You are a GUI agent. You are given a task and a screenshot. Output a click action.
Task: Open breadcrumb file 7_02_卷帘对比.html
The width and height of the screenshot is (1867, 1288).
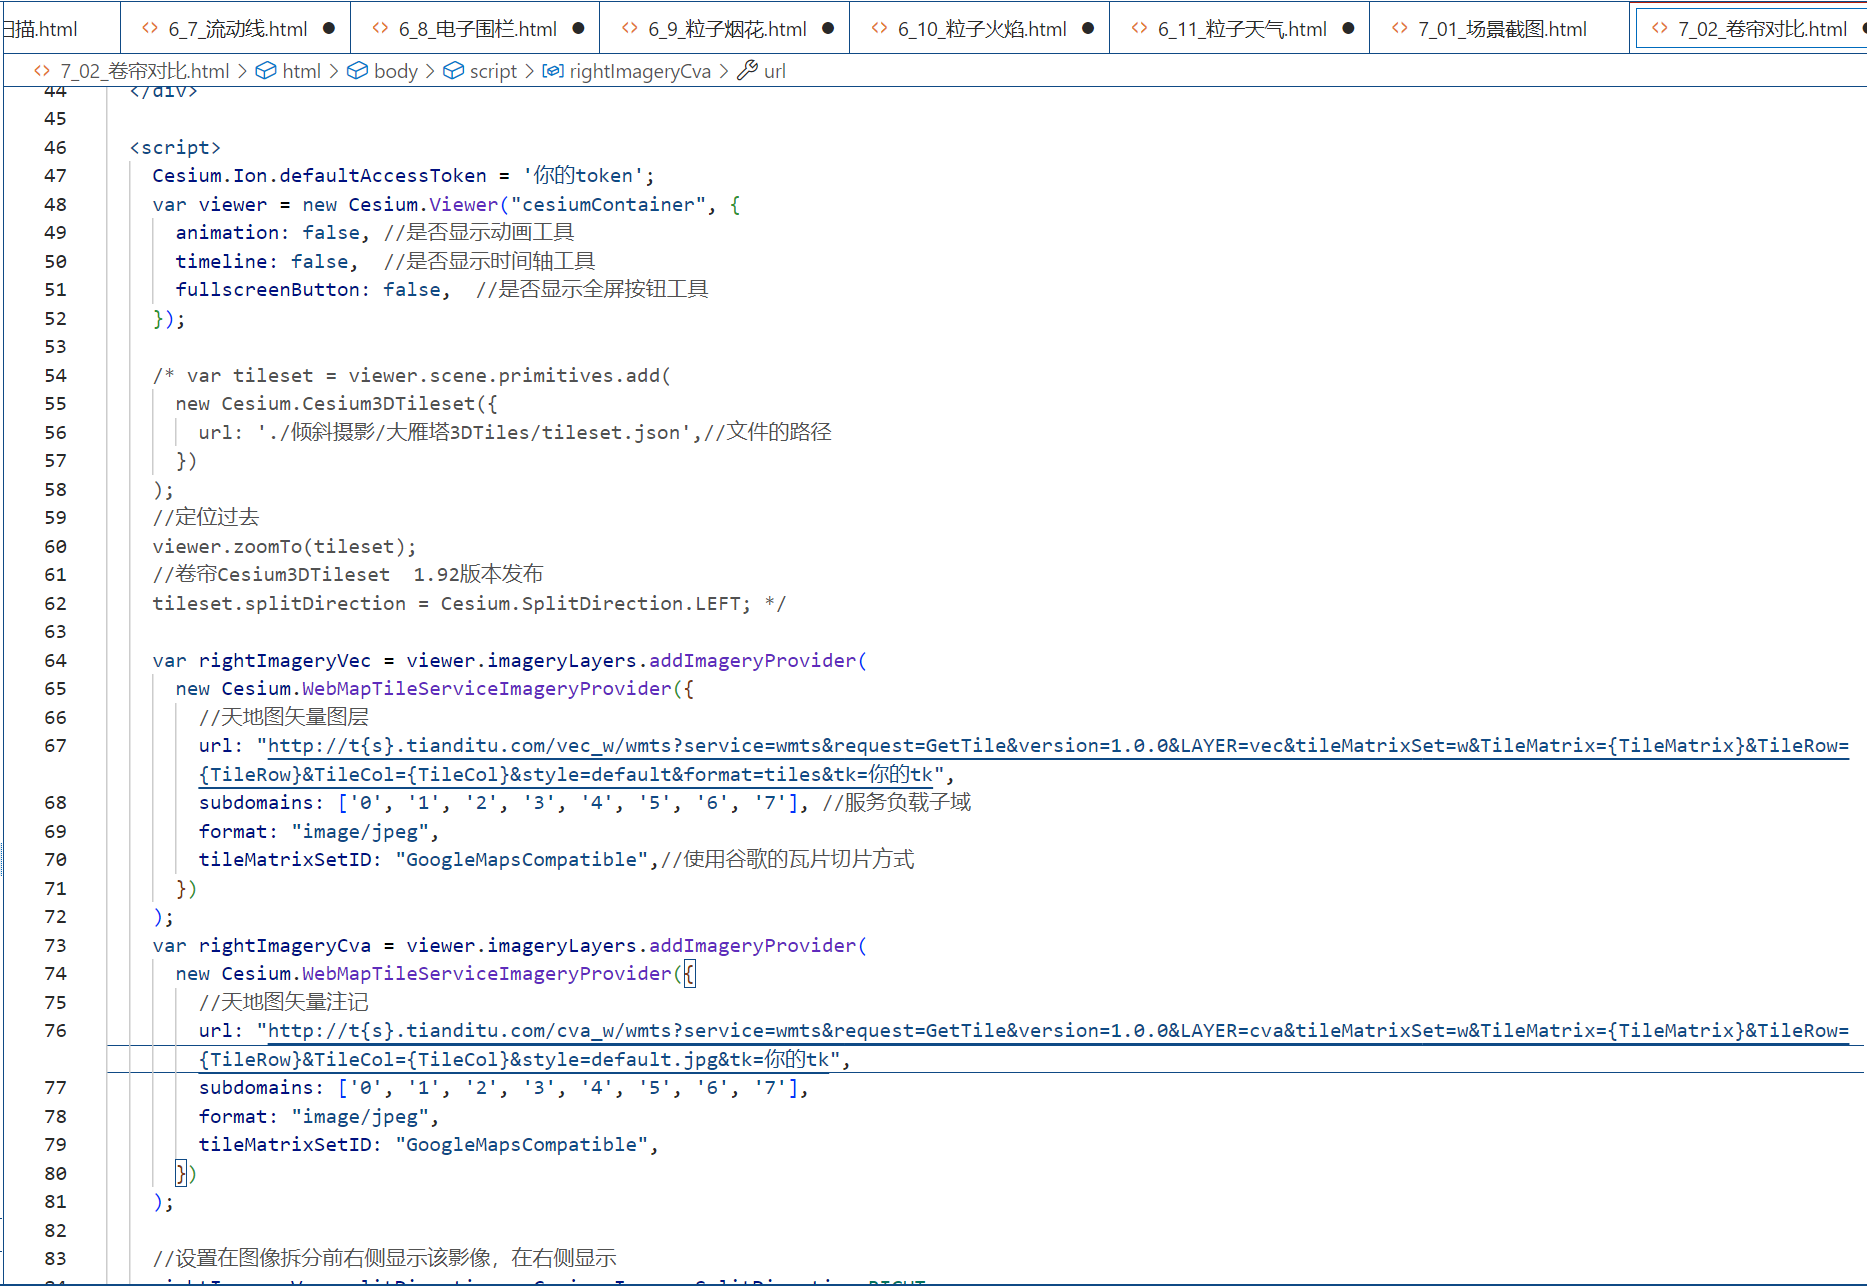pos(144,71)
